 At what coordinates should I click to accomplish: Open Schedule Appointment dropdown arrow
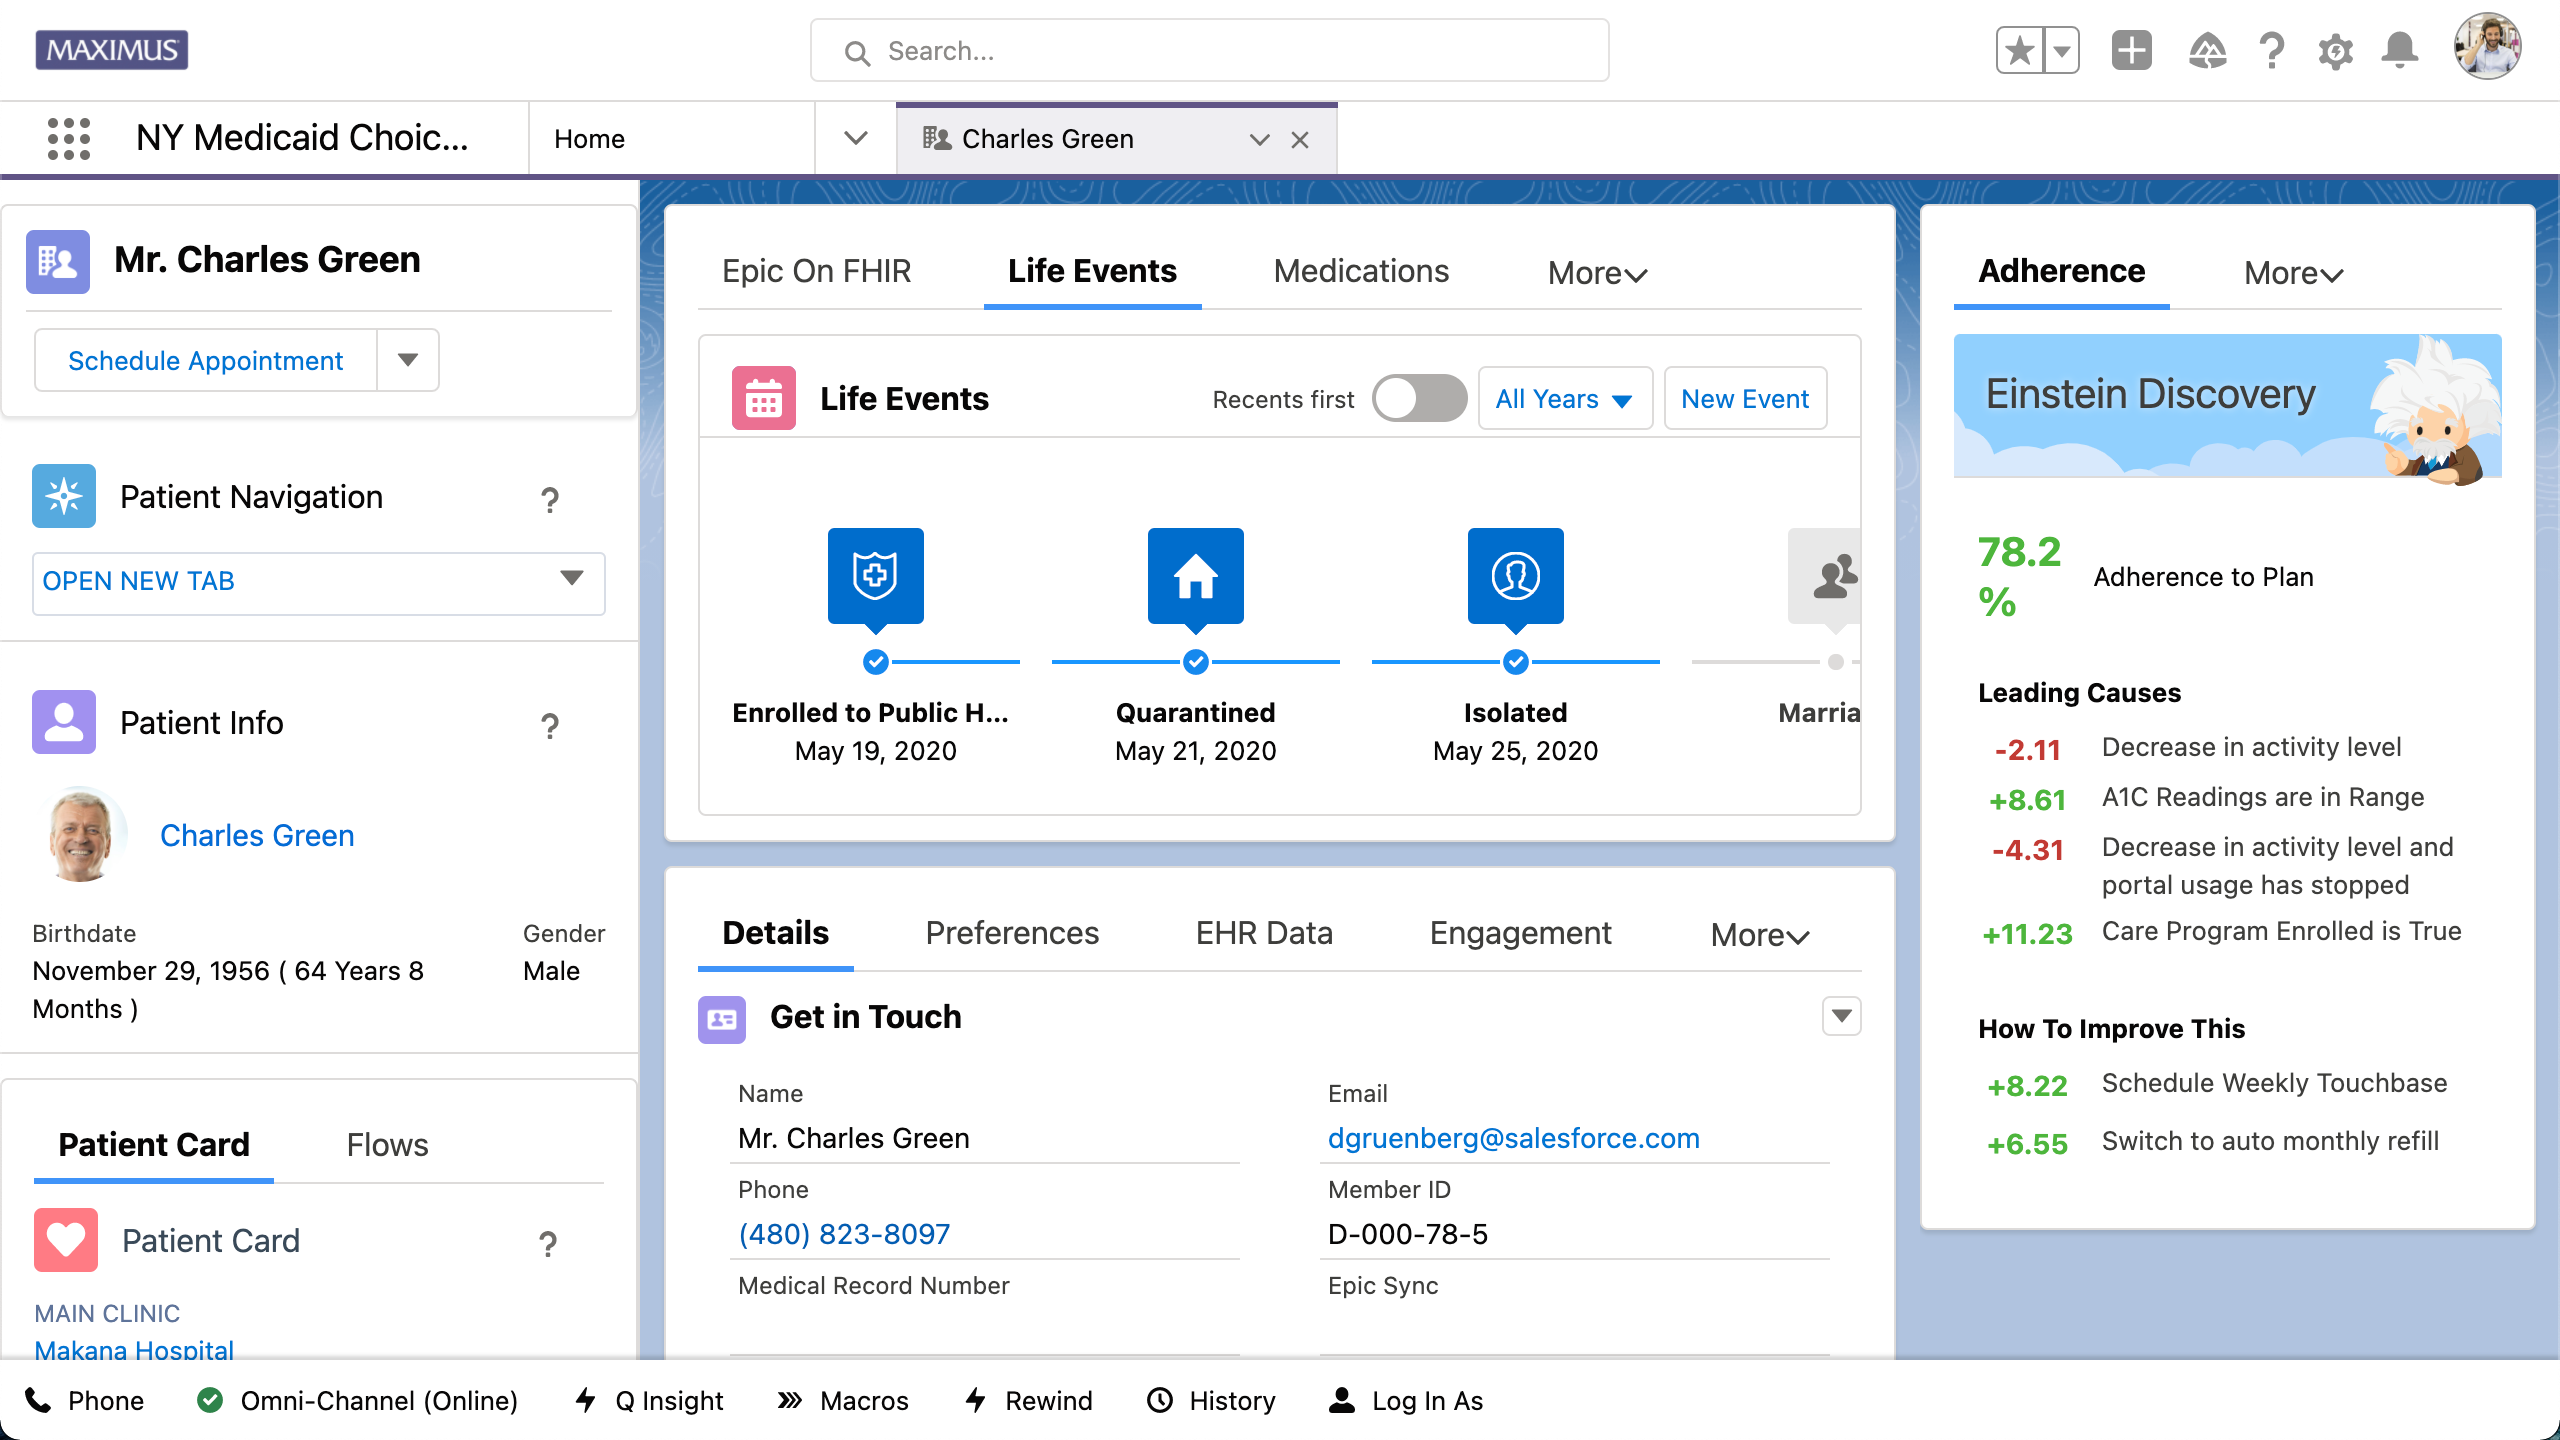[408, 360]
